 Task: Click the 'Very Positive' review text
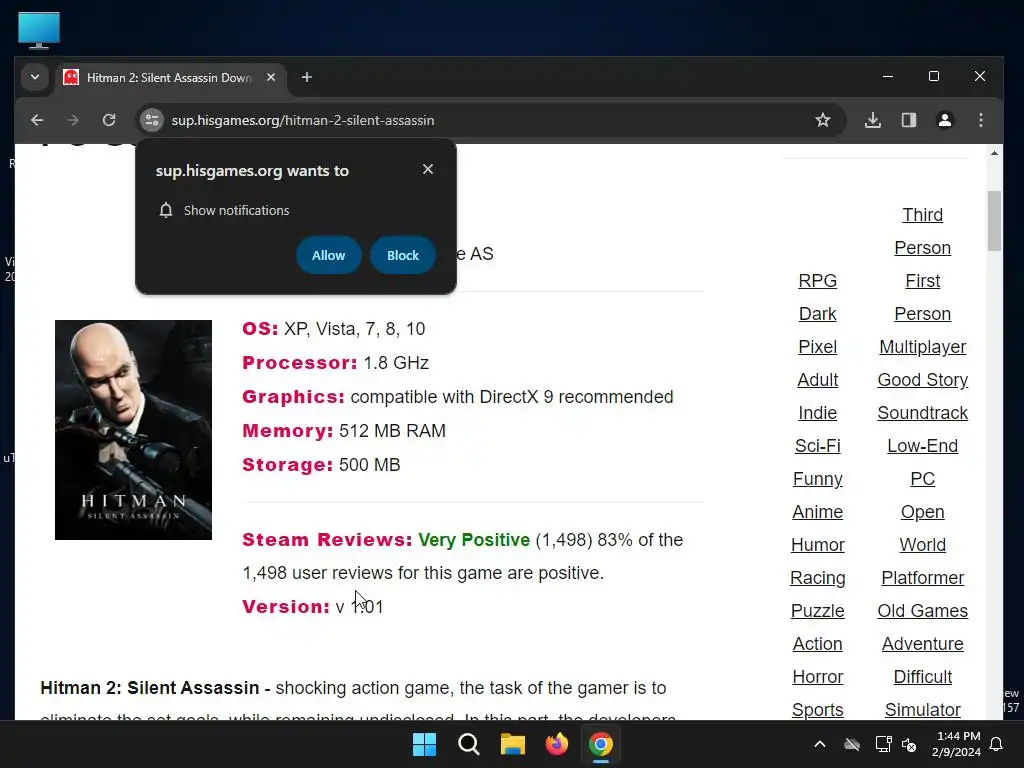click(474, 540)
